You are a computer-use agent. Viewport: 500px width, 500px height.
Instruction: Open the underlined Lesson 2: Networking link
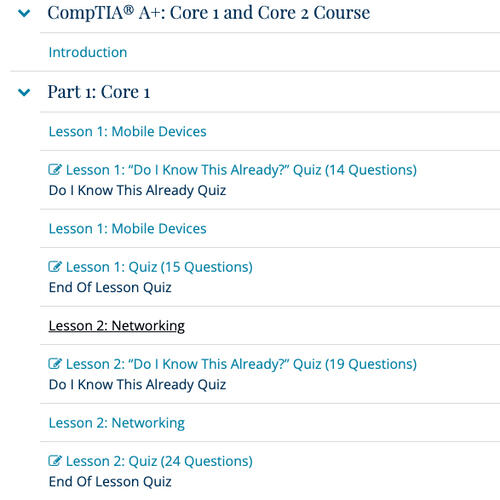click(x=117, y=326)
